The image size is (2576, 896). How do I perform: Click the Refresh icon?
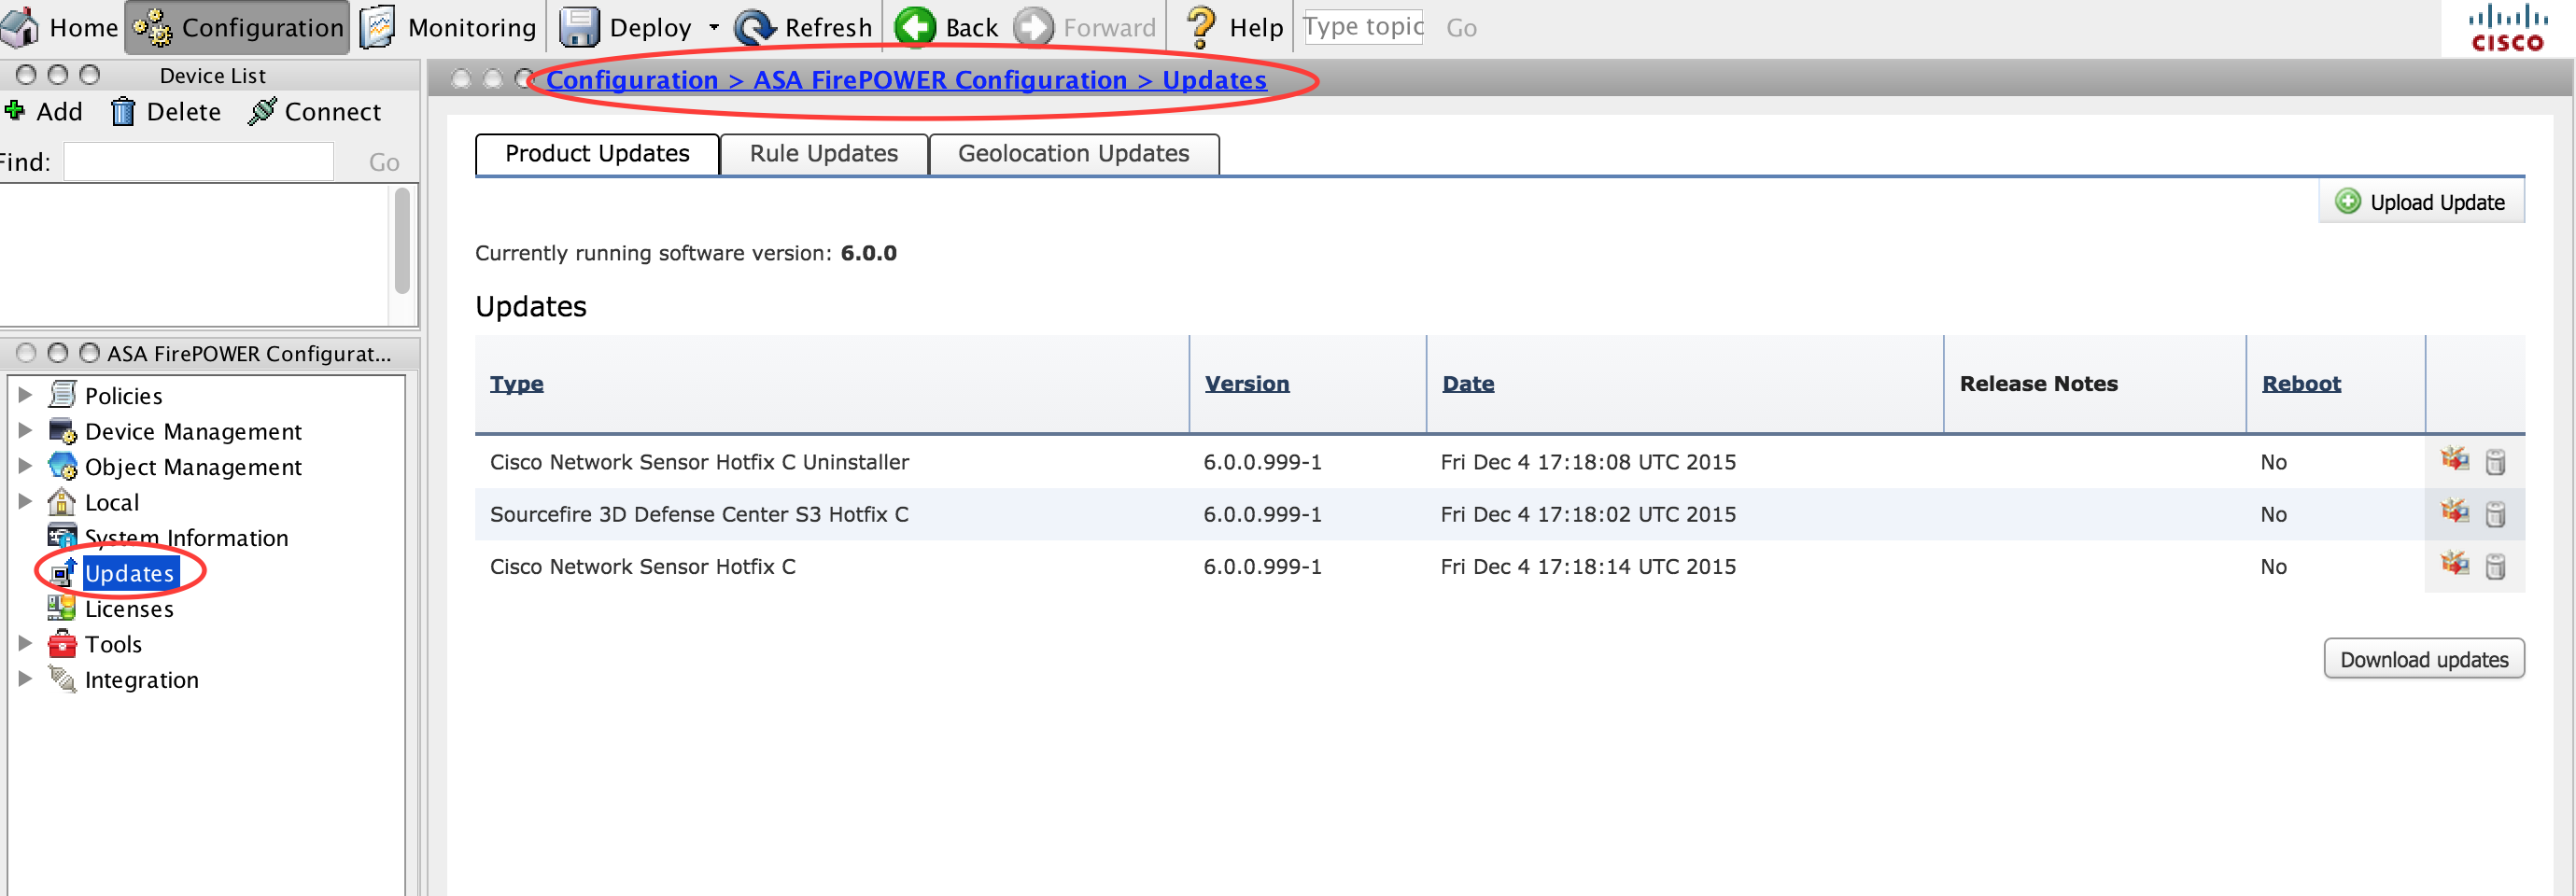click(x=755, y=27)
